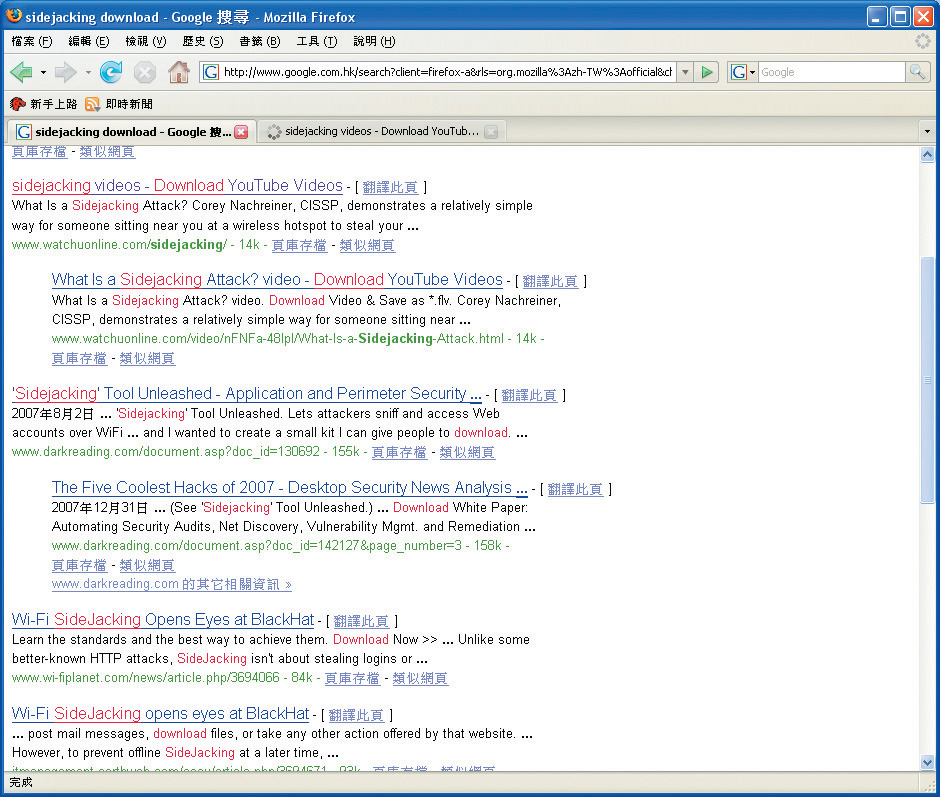Open 頁庫存檔 for wi-fiplanet.com result
This screenshot has width=940, height=797.
pyautogui.click(x=352, y=678)
